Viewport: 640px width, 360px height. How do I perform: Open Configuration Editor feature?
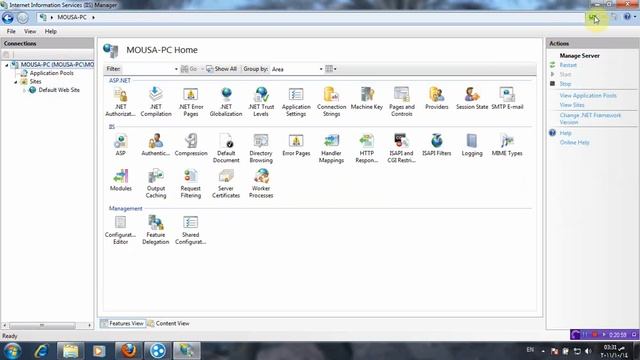click(x=120, y=230)
